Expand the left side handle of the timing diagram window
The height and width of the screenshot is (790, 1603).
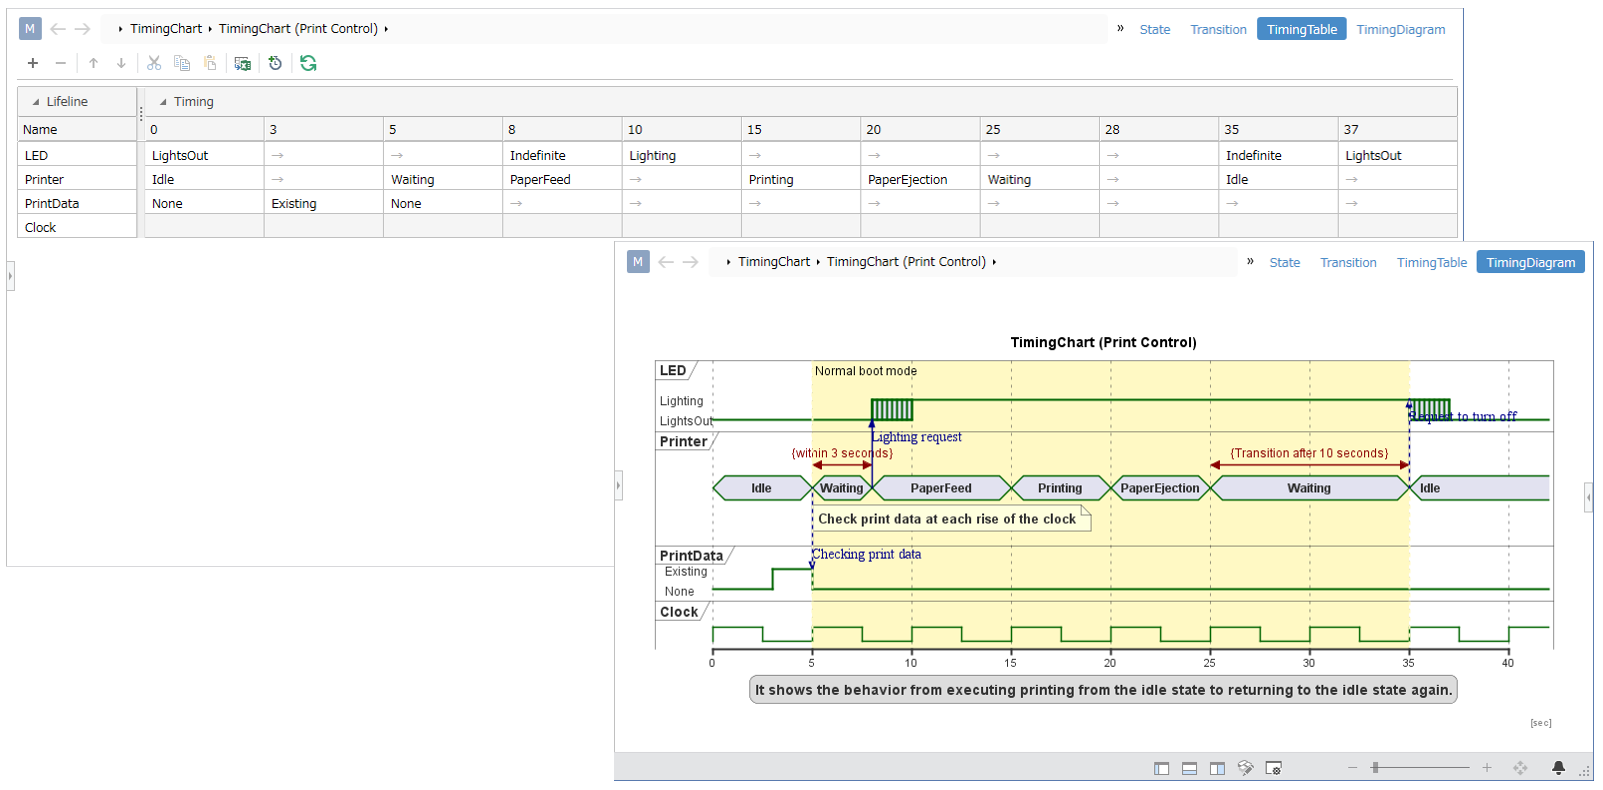(x=618, y=486)
